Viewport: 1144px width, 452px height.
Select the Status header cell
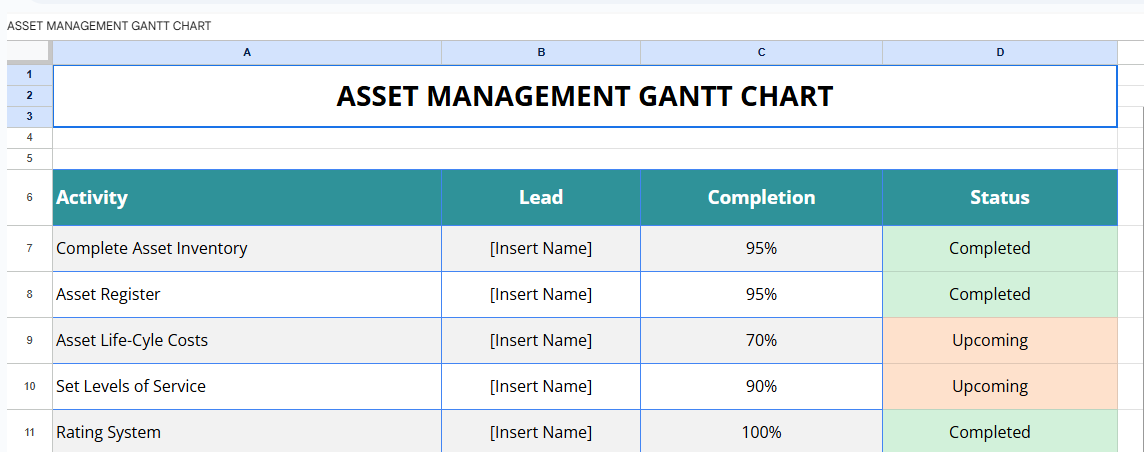pyautogui.click(x=999, y=197)
